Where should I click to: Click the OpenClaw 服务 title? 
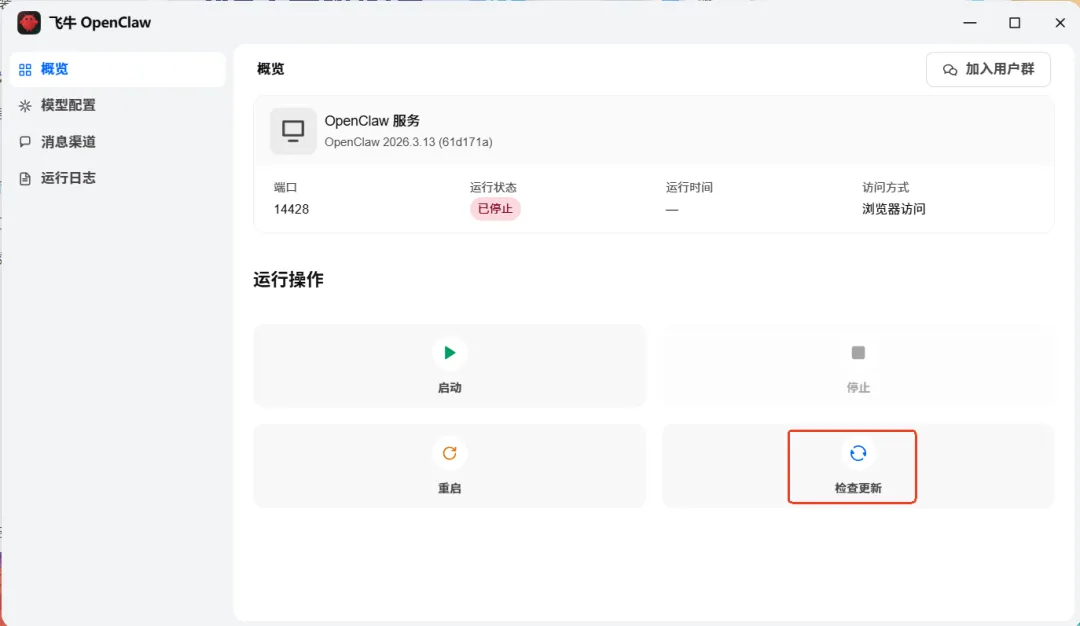click(x=372, y=121)
